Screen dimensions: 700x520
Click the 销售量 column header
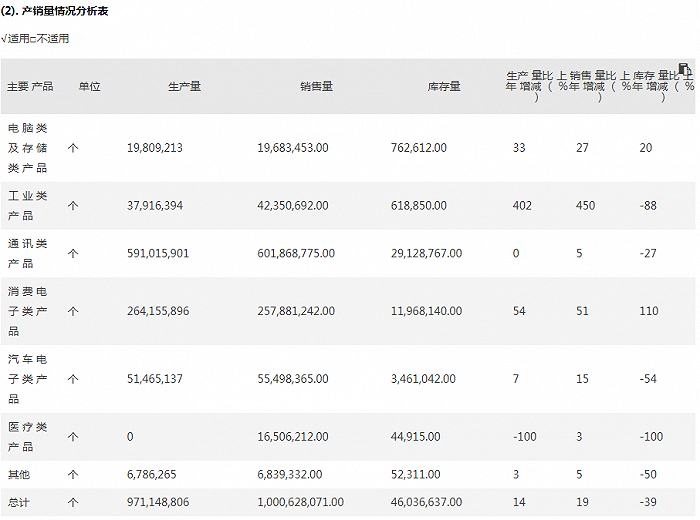point(316,86)
